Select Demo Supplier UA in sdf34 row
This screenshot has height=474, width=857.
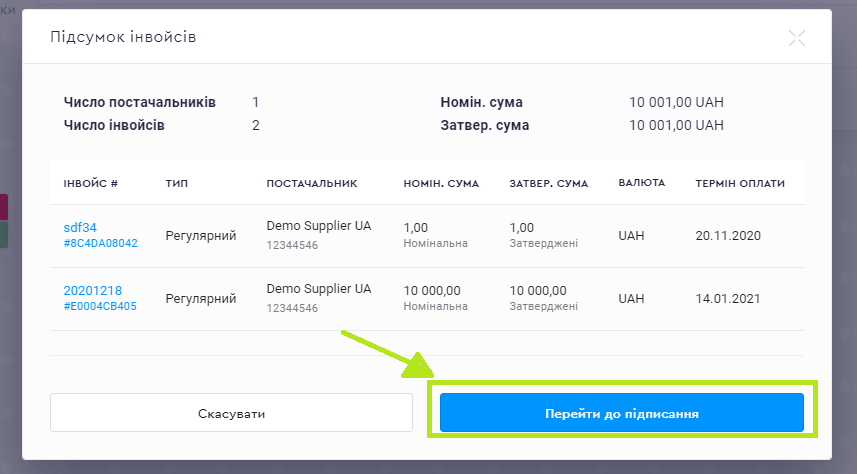pyautogui.click(x=318, y=226)
